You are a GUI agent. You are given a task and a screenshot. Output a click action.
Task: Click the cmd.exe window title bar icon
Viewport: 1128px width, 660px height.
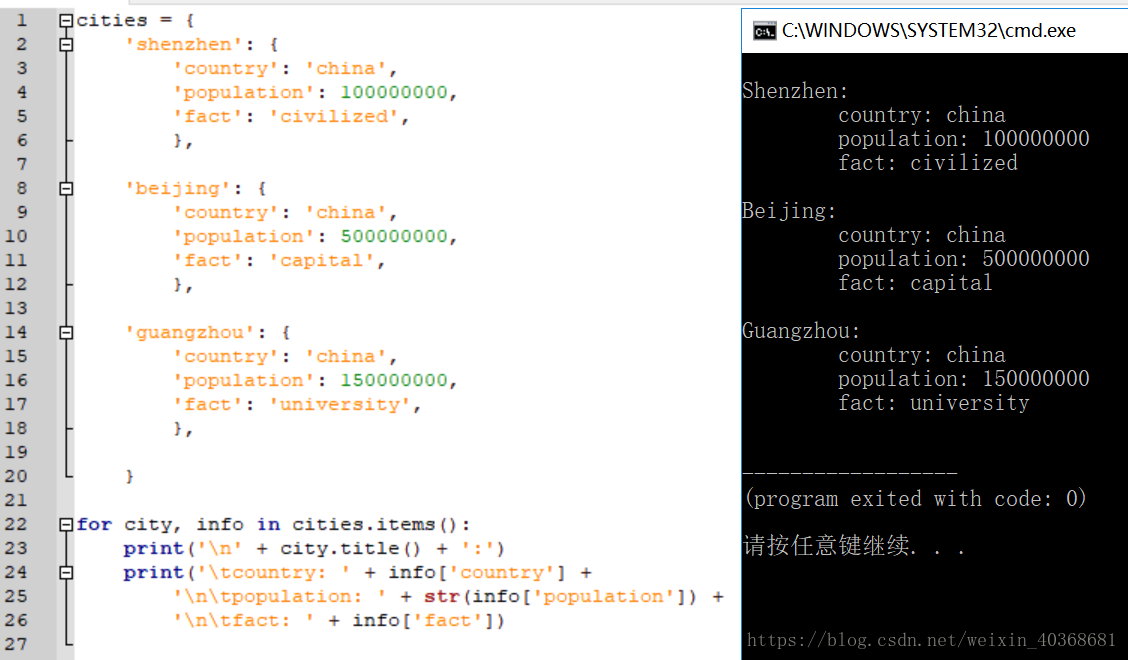764,31
